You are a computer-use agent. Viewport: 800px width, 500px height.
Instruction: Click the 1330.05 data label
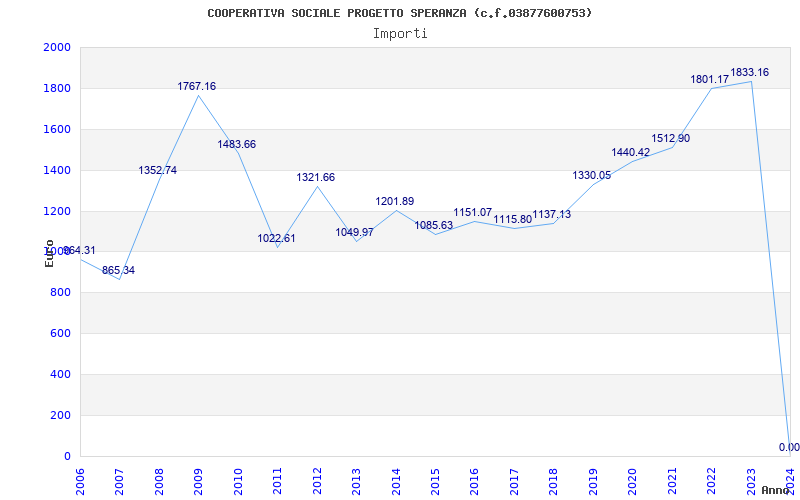coord(592,176)
